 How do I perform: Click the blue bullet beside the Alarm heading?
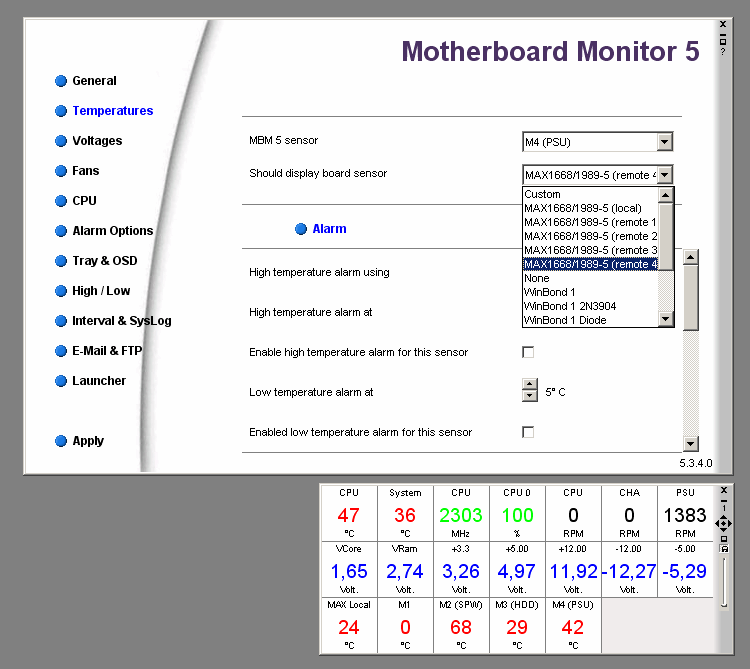point(301,229)
